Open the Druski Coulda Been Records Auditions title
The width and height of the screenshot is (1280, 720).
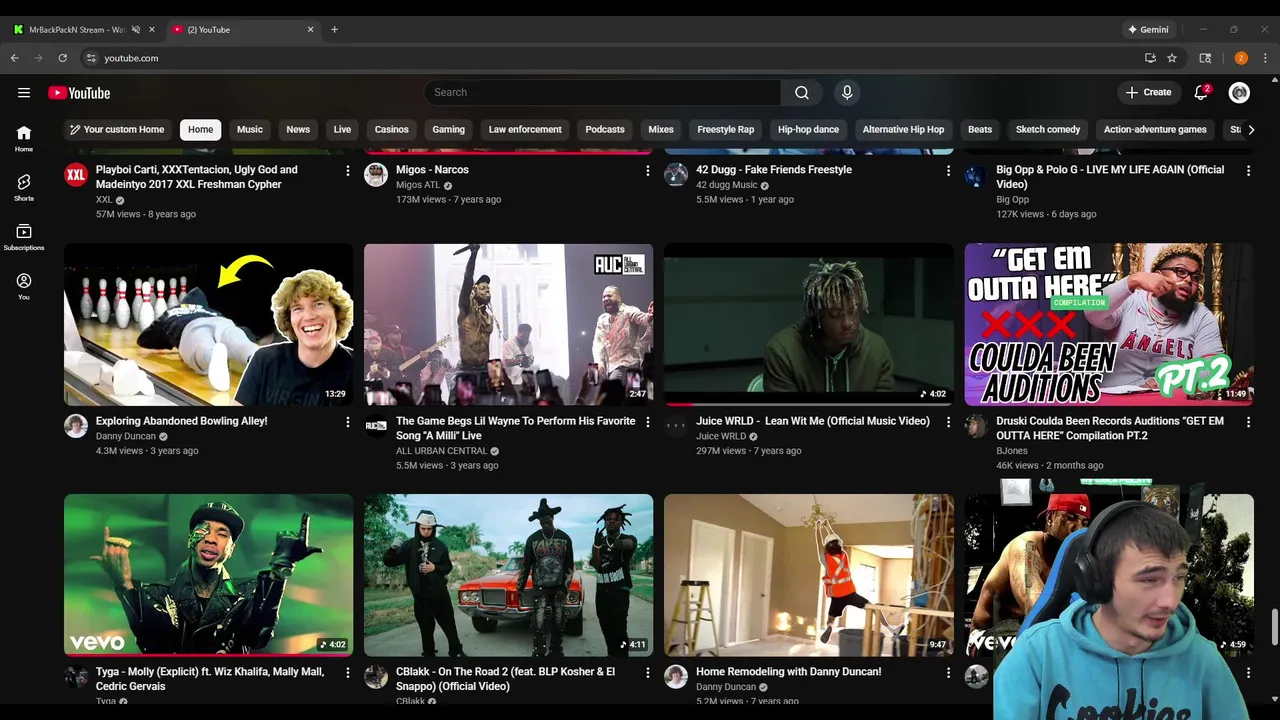pos(1110,428)
